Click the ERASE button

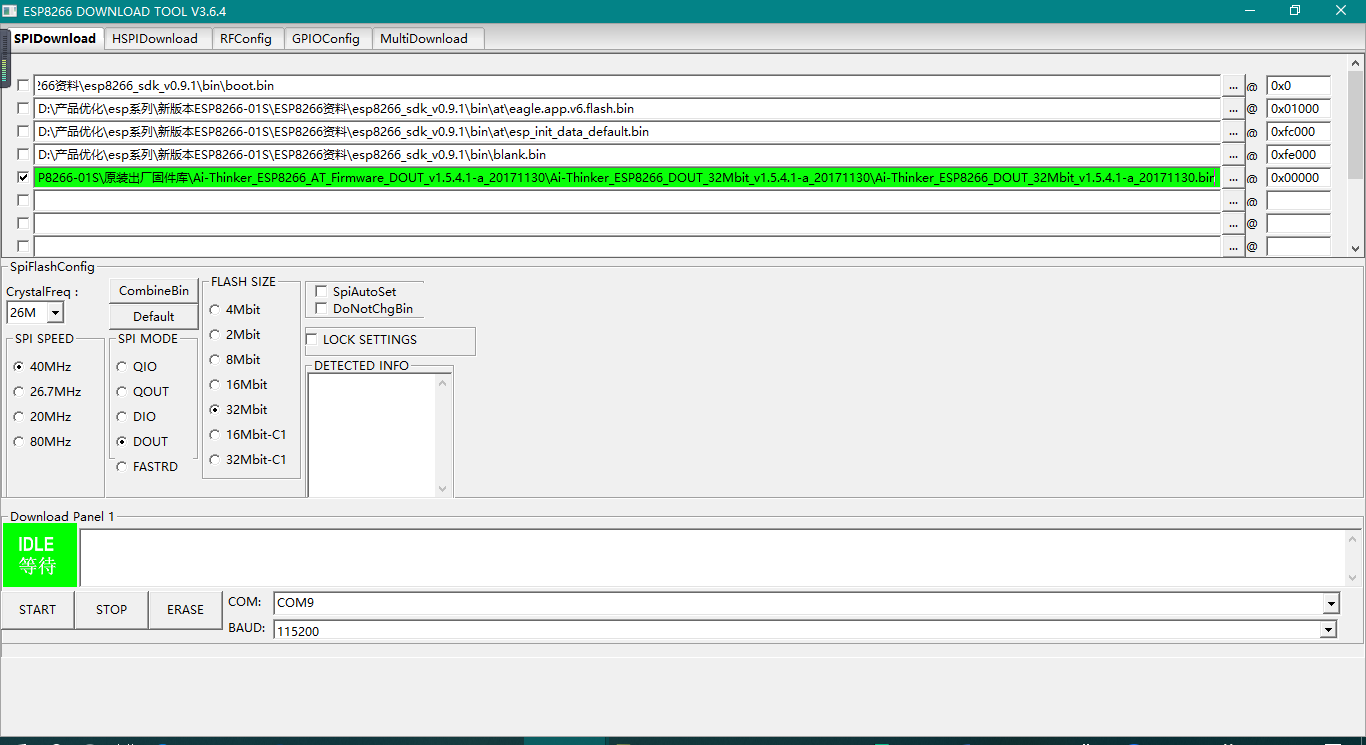pos(186,610)
